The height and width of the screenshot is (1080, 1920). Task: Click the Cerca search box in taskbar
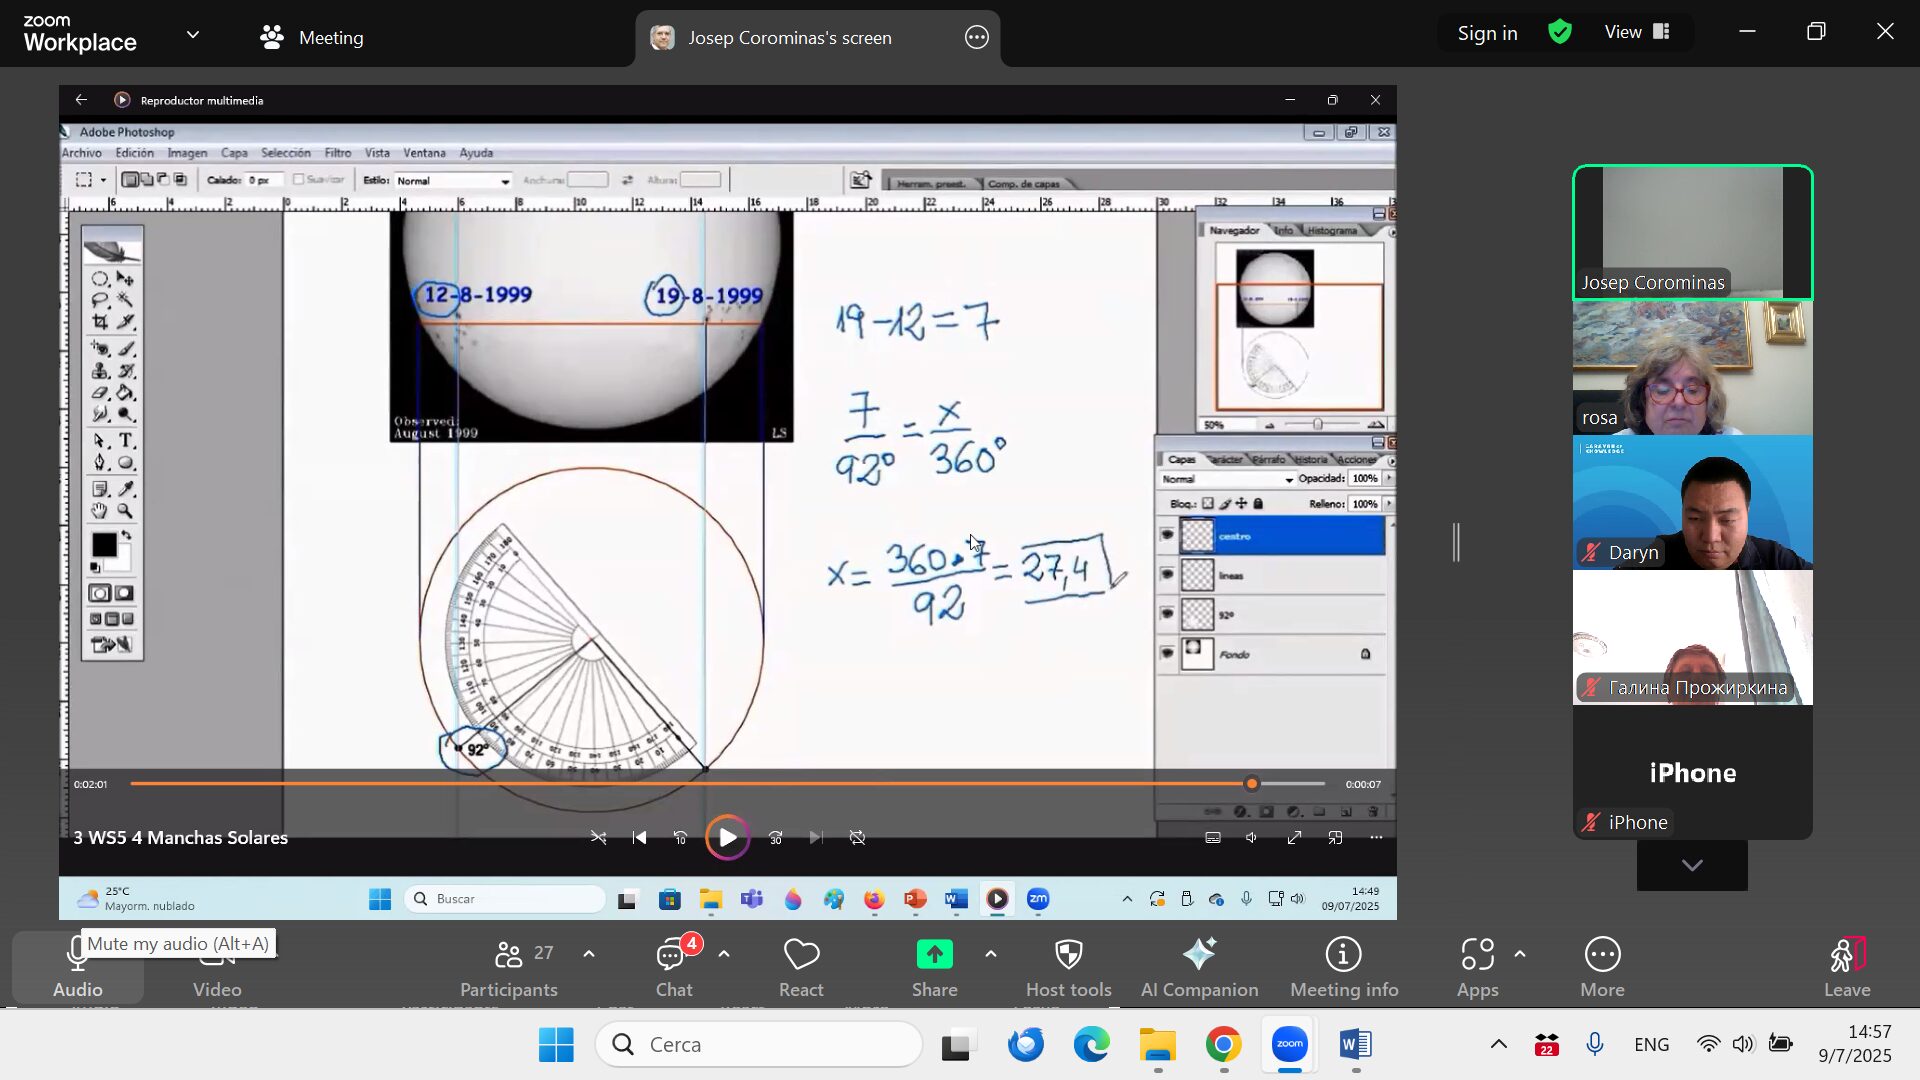click(759, 1045)
